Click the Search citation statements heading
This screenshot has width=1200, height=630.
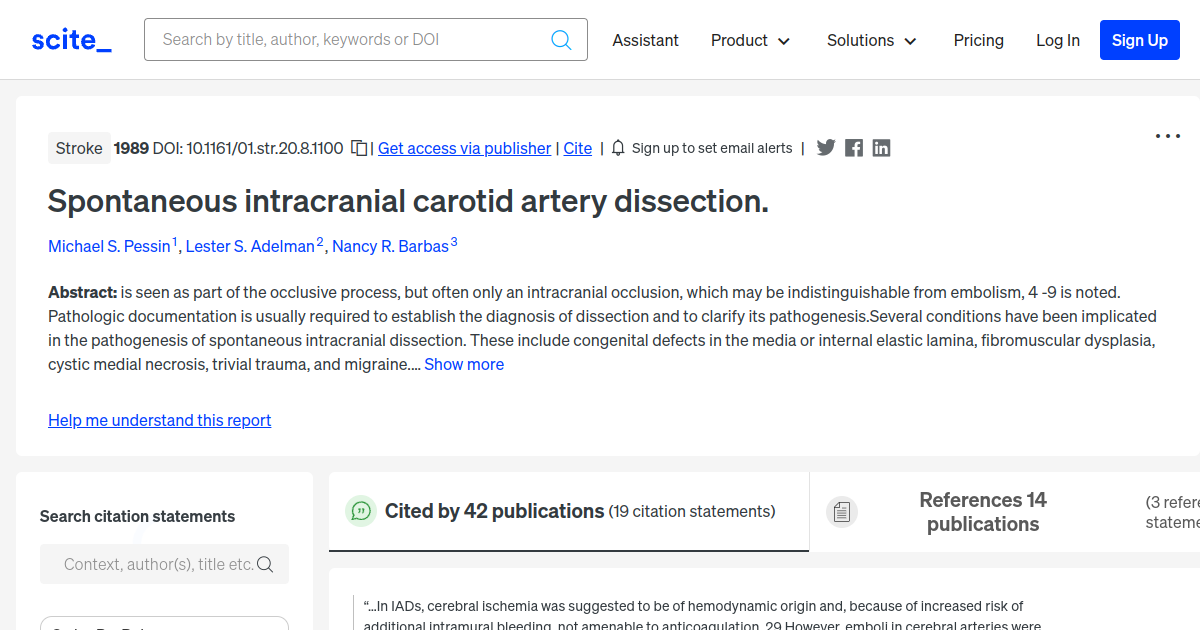point(137,516)
